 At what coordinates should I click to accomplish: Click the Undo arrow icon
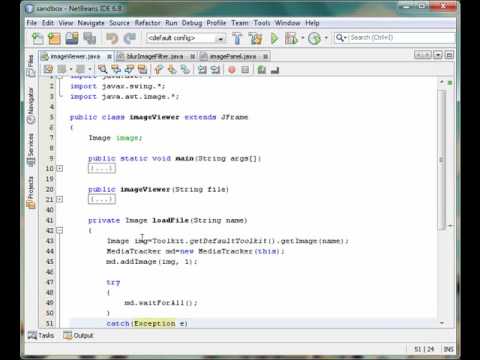coord(112,38)
